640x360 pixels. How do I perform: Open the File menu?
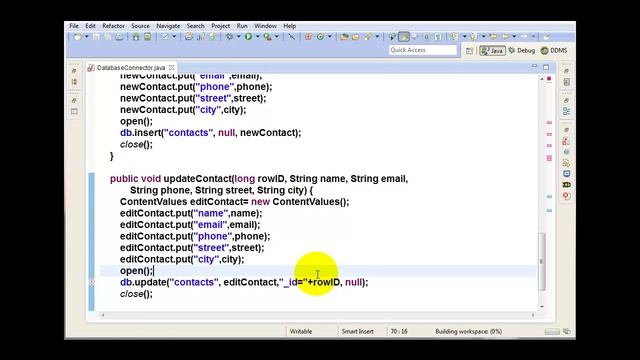pos(74,26)
